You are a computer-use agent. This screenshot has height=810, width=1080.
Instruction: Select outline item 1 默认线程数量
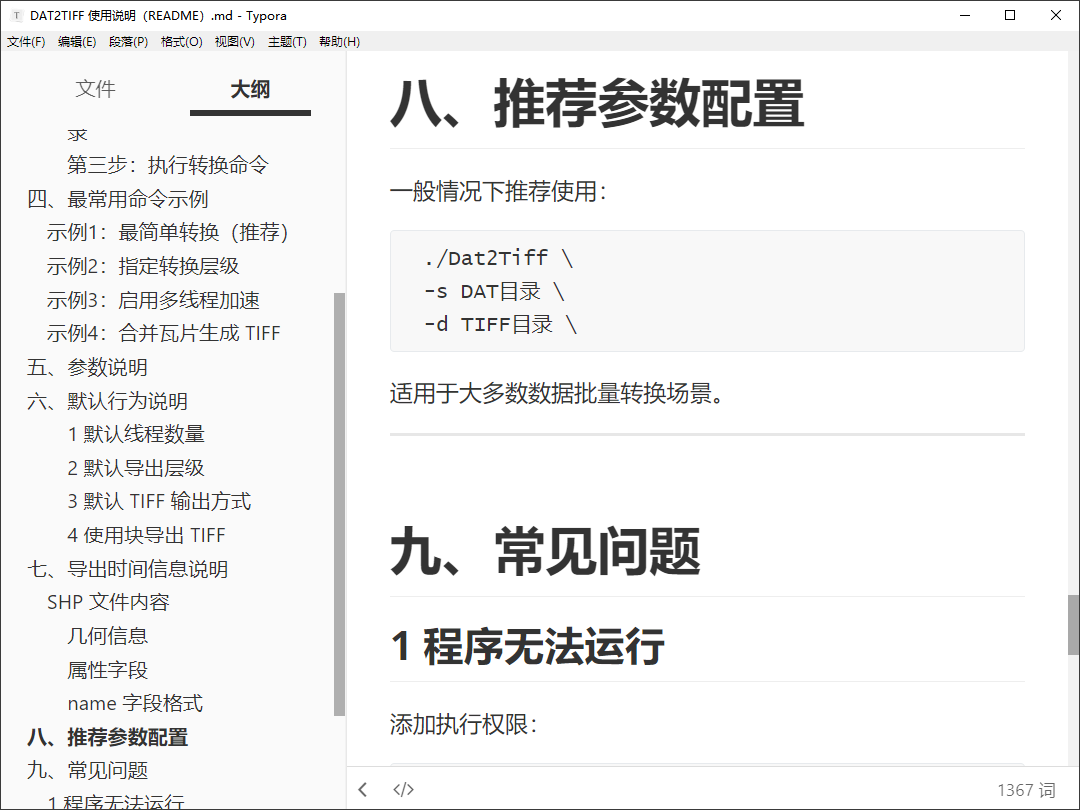[x=136, y=434]
